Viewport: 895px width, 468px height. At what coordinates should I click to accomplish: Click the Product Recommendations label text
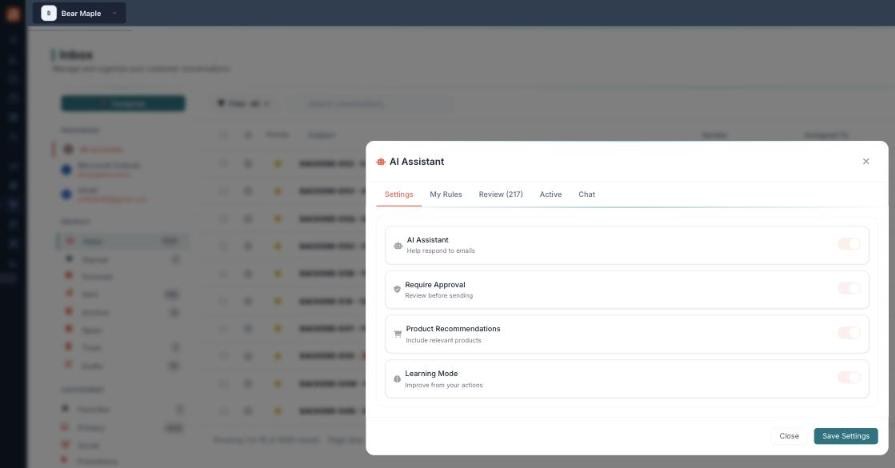(453, 329)
